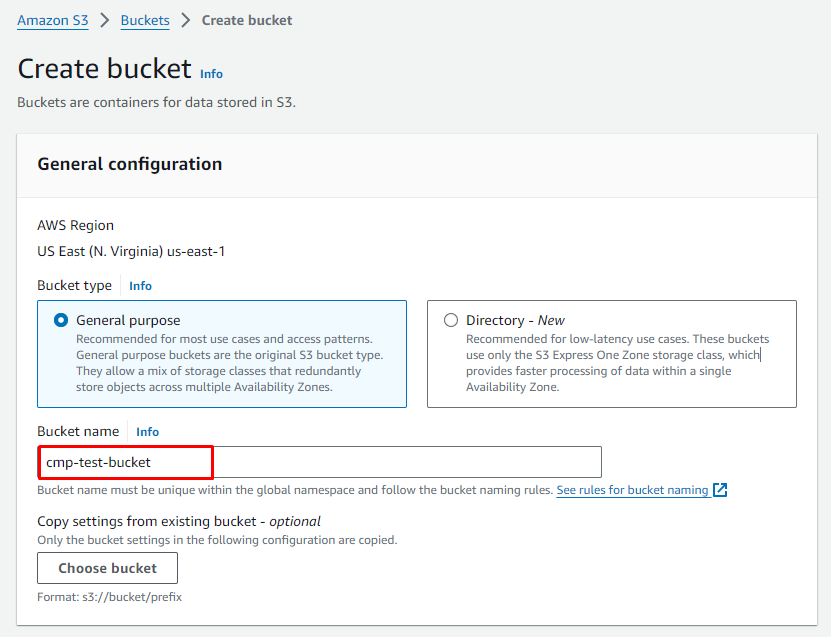
Task: Click the Create bucket breadcrumb item
Action: pos(247,20)
